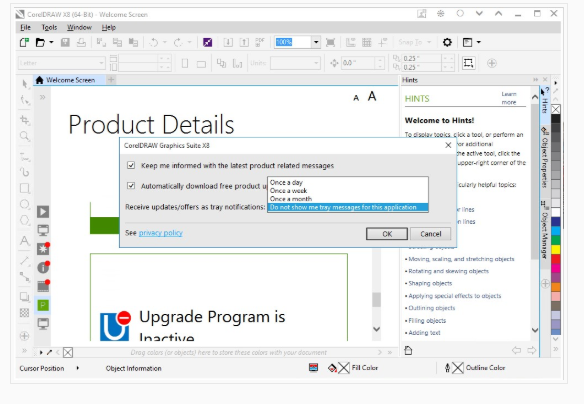Choose Do not show me tray messages option
584x404 pixels.
[348, 207]
